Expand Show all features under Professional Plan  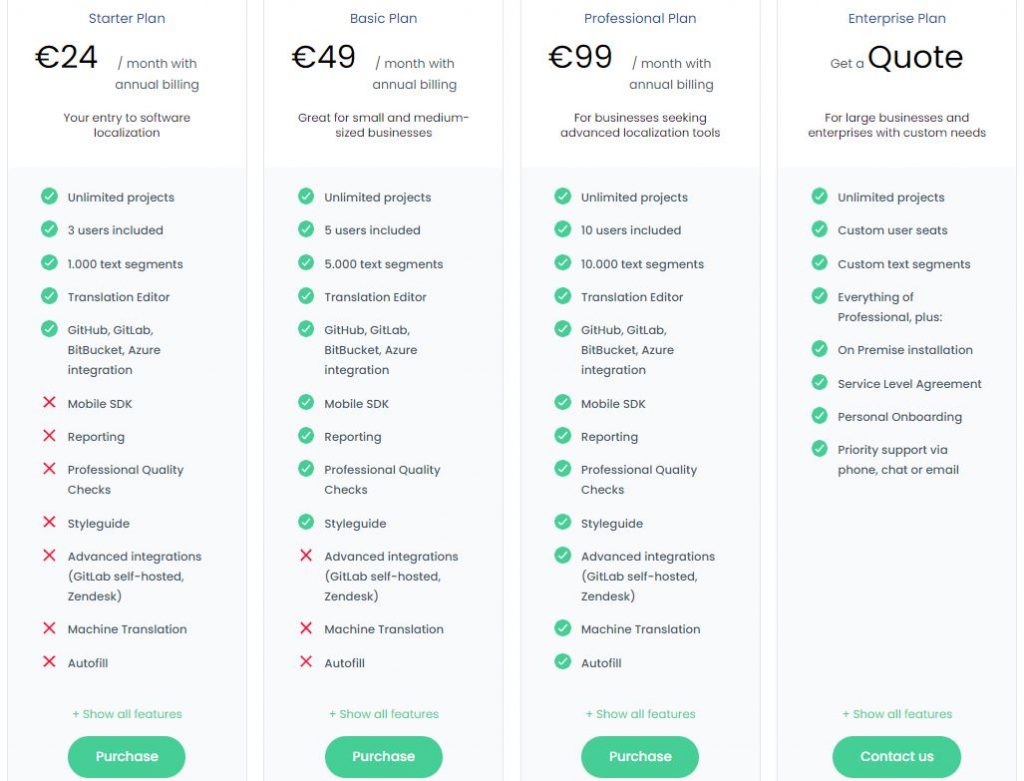pyautogui.click(x=640, y=714)
